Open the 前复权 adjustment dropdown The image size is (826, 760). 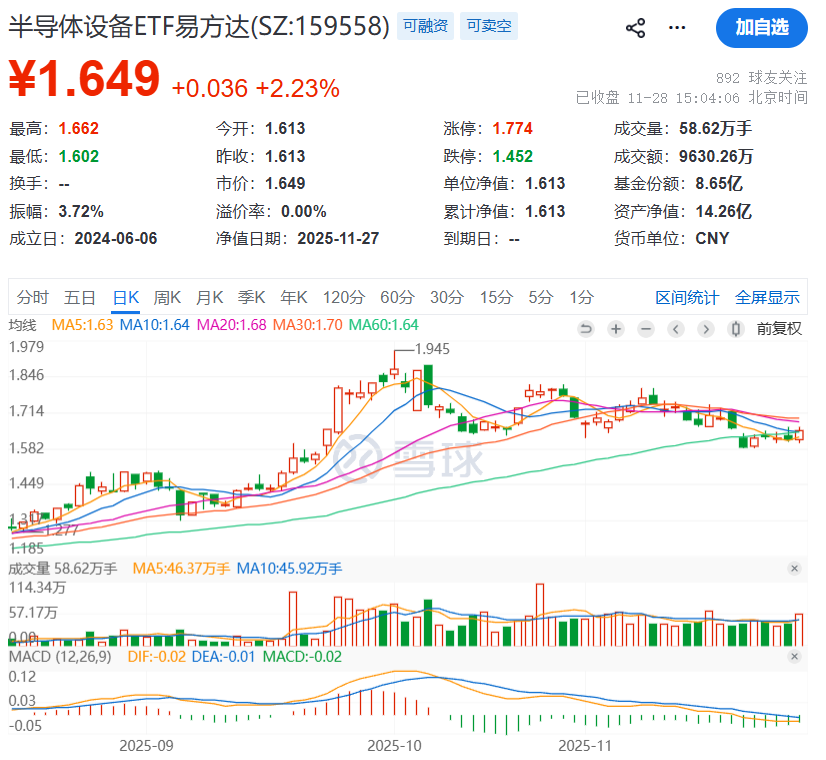779,329
